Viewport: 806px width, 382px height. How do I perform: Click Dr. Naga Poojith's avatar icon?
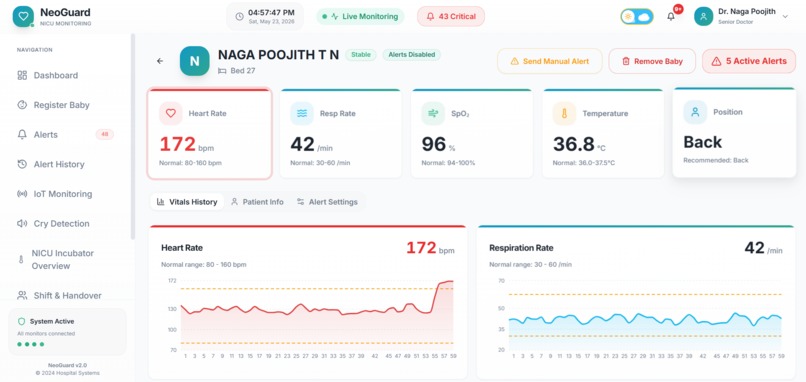(703, 16)
